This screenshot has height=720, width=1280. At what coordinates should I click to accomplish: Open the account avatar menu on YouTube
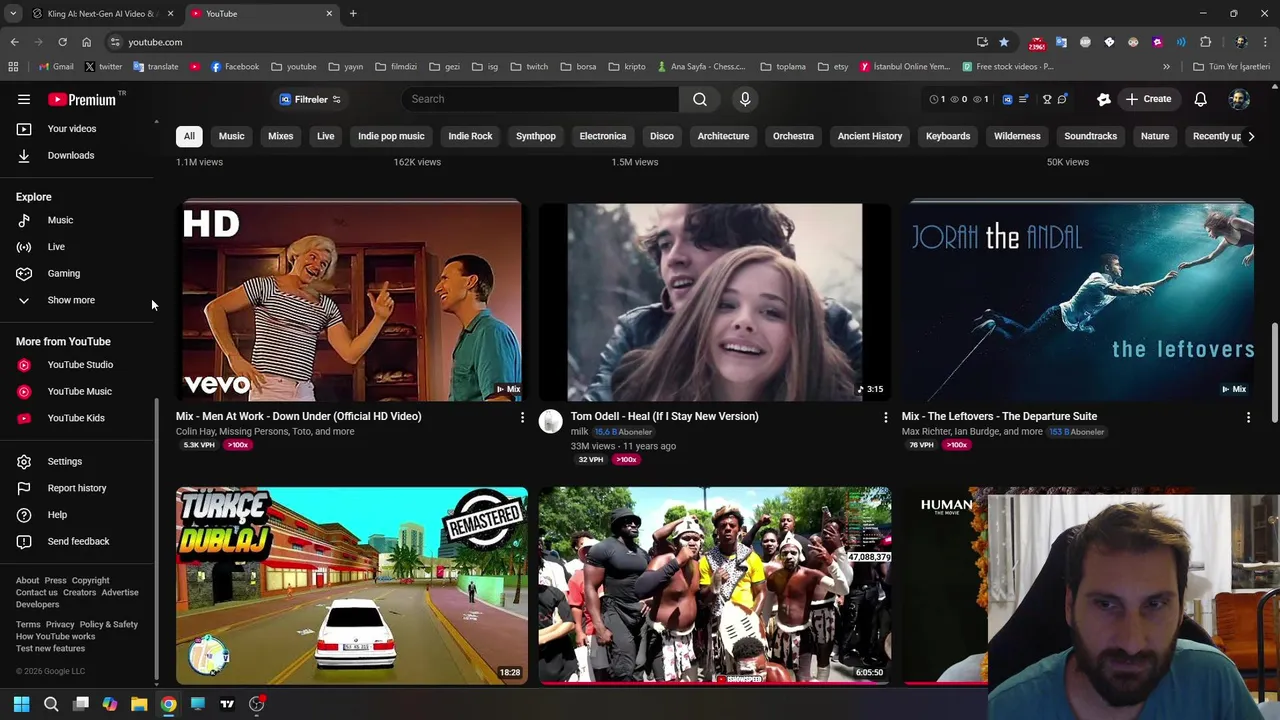click(x=1239, y=99)
